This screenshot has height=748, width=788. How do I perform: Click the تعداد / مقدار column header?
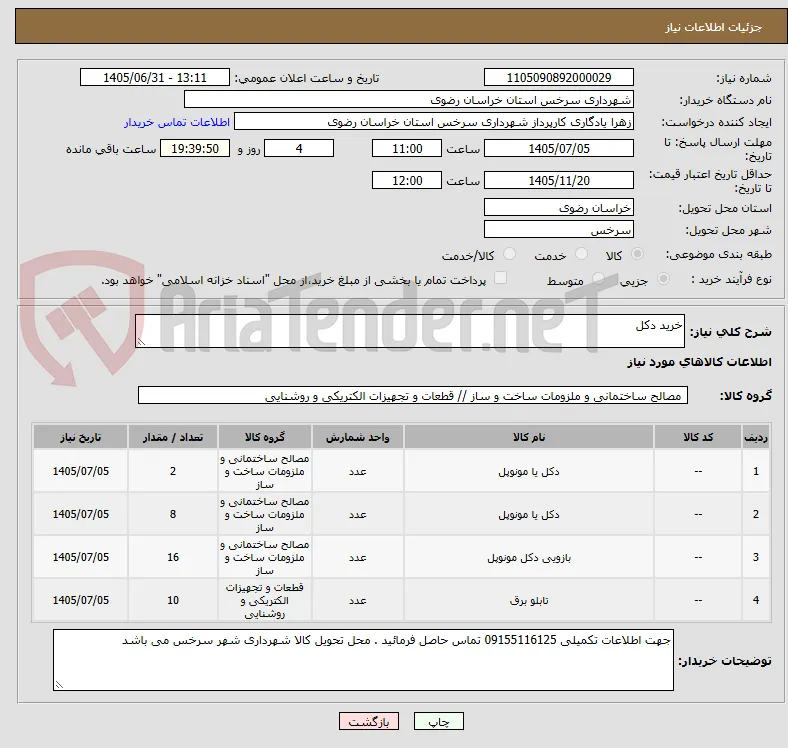[173, 437]
